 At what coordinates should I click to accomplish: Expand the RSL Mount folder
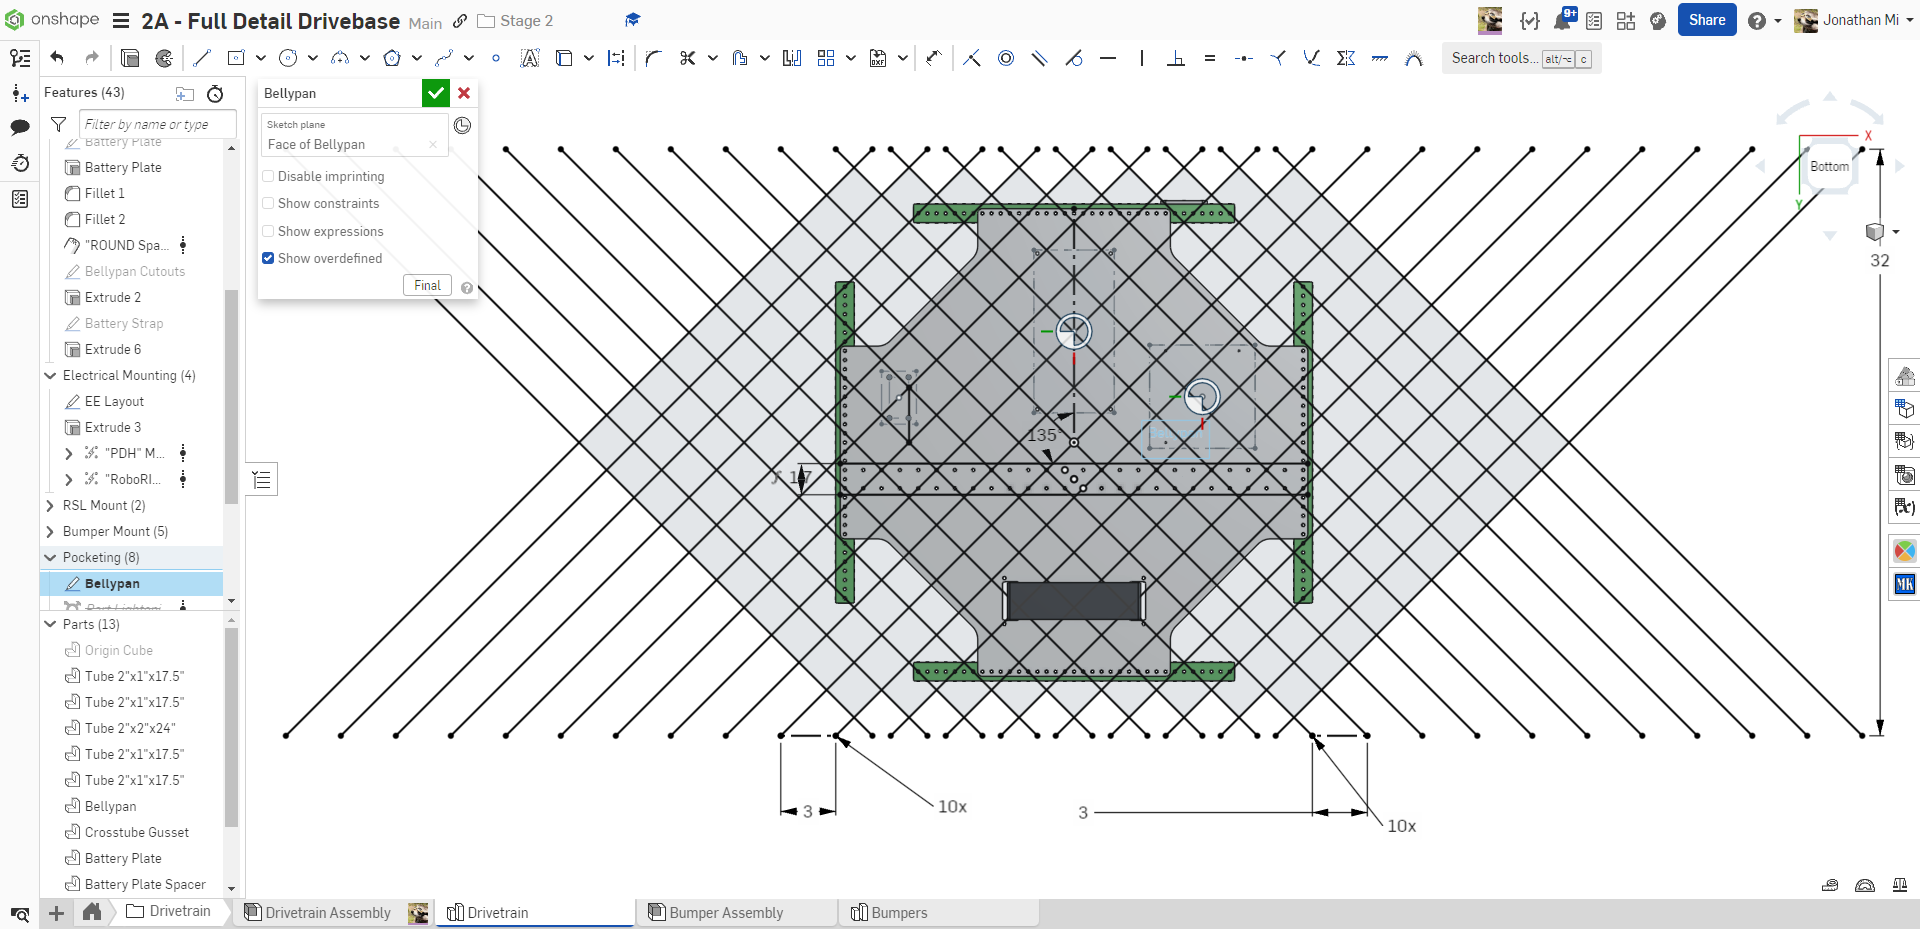click(50, 506)
